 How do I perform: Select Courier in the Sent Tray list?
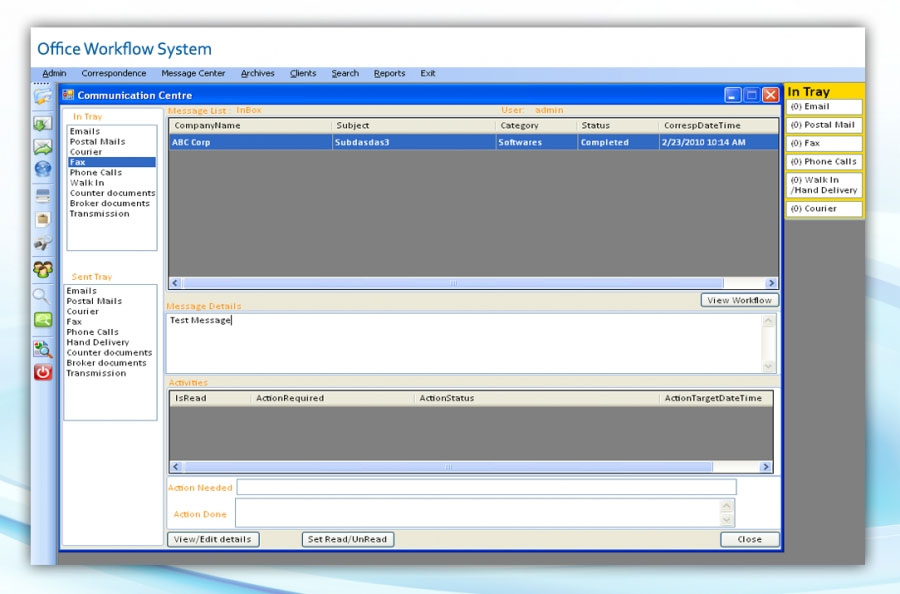83,312
